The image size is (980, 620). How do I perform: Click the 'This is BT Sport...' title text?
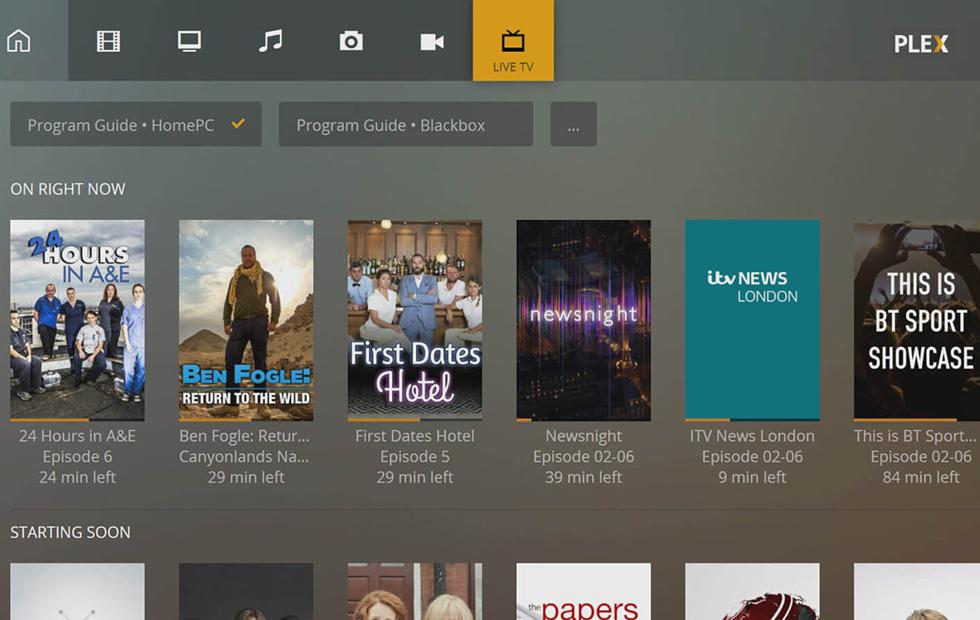click(x=915, y=436)
